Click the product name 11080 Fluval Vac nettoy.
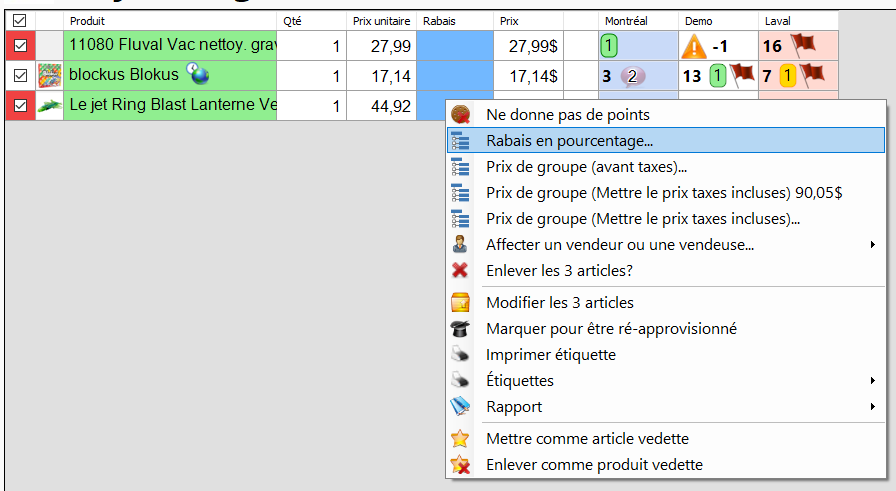The height and width of the screenshot is (491, 896). [173, 45]
